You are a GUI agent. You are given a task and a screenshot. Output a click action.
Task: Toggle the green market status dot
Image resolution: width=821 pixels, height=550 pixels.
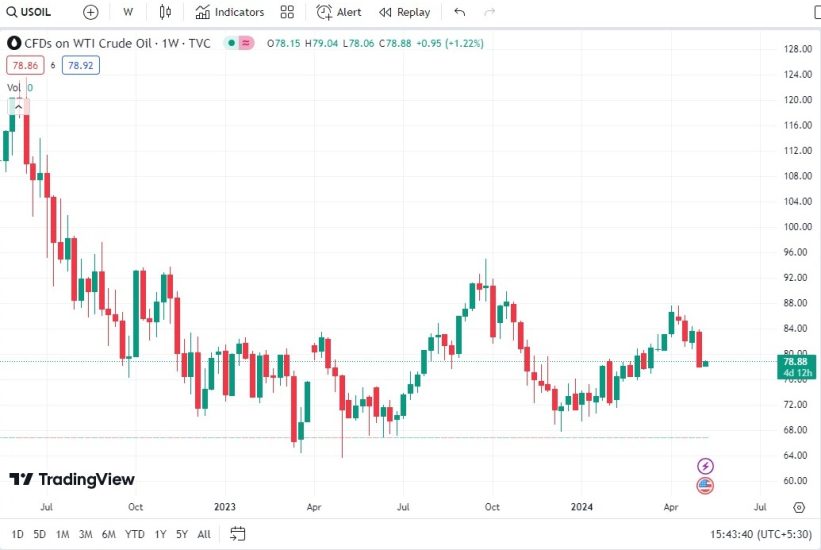(230, 43)
